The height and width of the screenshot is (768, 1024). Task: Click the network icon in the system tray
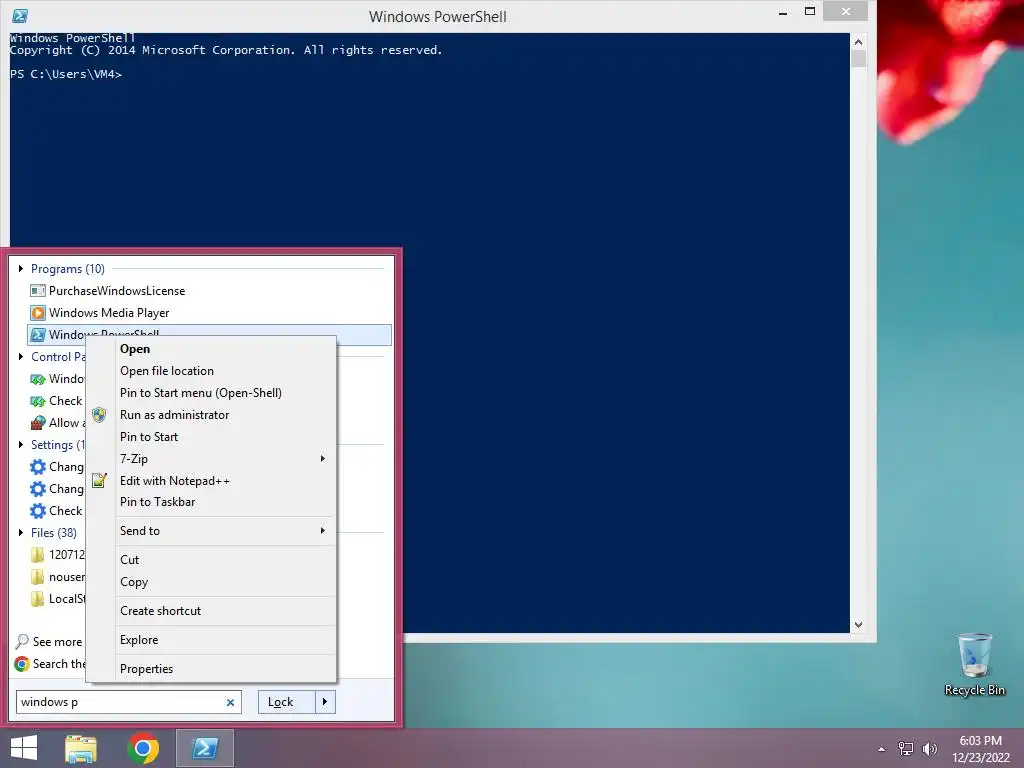coord(906,748)
